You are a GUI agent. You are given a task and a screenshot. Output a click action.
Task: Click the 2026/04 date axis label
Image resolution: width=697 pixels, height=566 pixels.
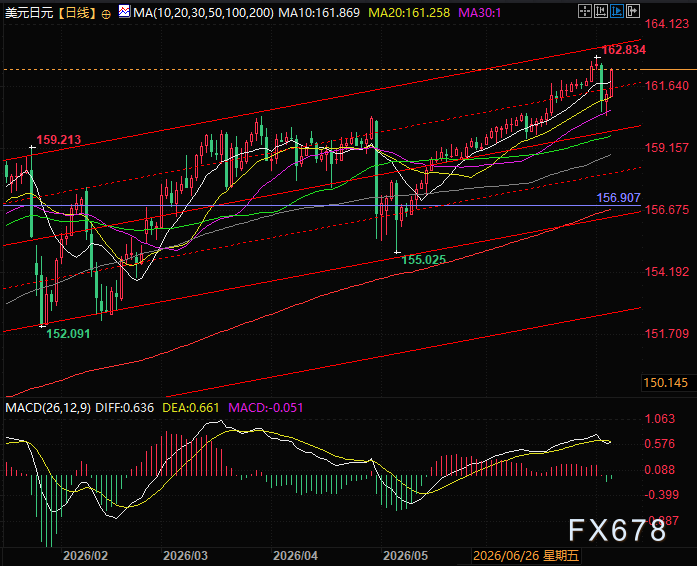click(x=295, y=556)
